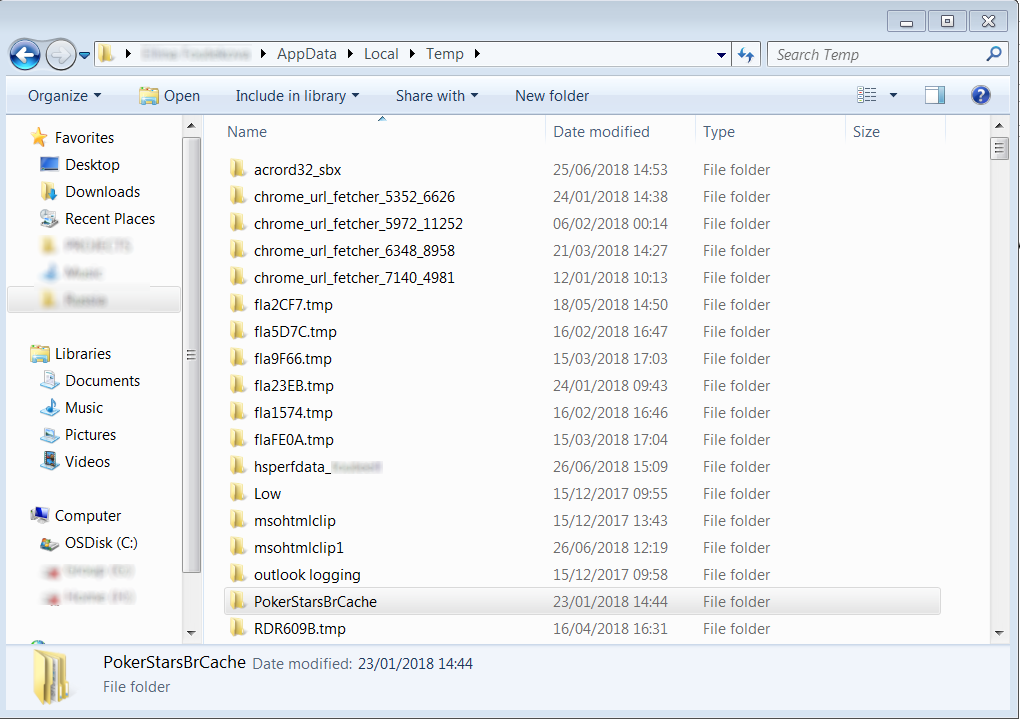Click the Open button in the toolbar

tap(169, 95)
